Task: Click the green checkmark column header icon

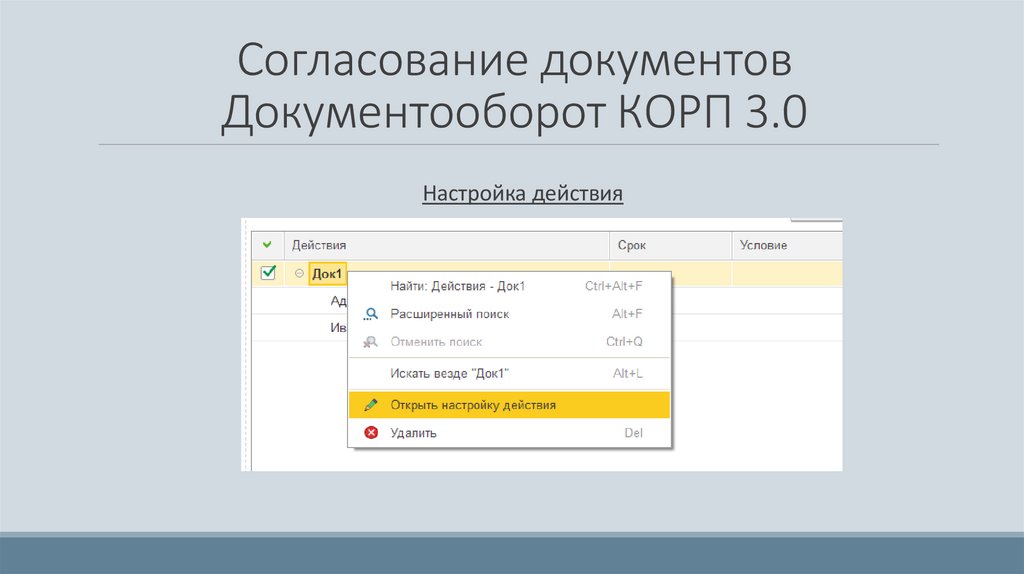Action: (x=267, y=245)
